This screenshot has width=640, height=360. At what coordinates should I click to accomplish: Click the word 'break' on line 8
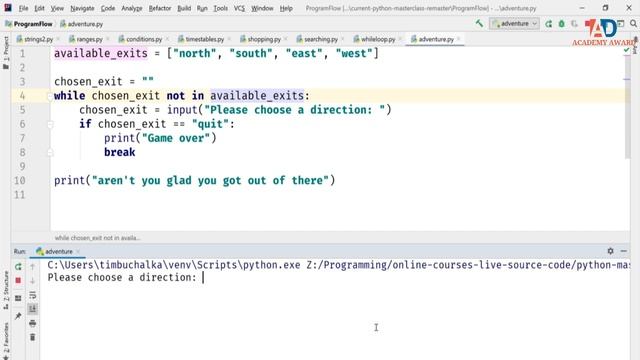pyautogui.click(x=120, y=152)
